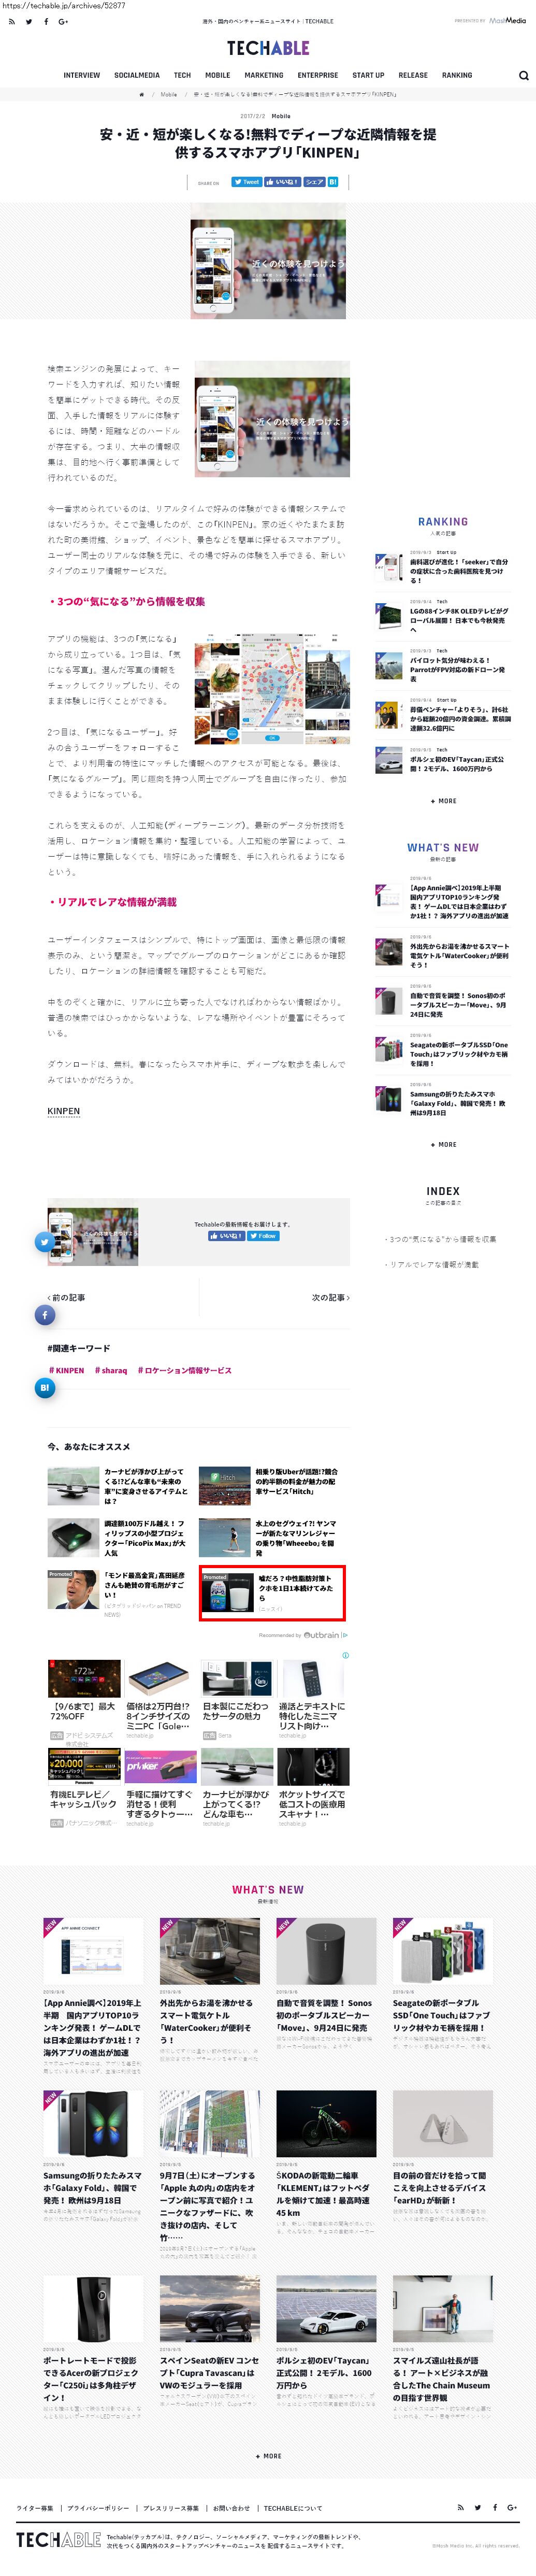Open SOCIALMEDIA in the navigation menu
This screenshot has width=536, height=2576.
pos(137,75)
